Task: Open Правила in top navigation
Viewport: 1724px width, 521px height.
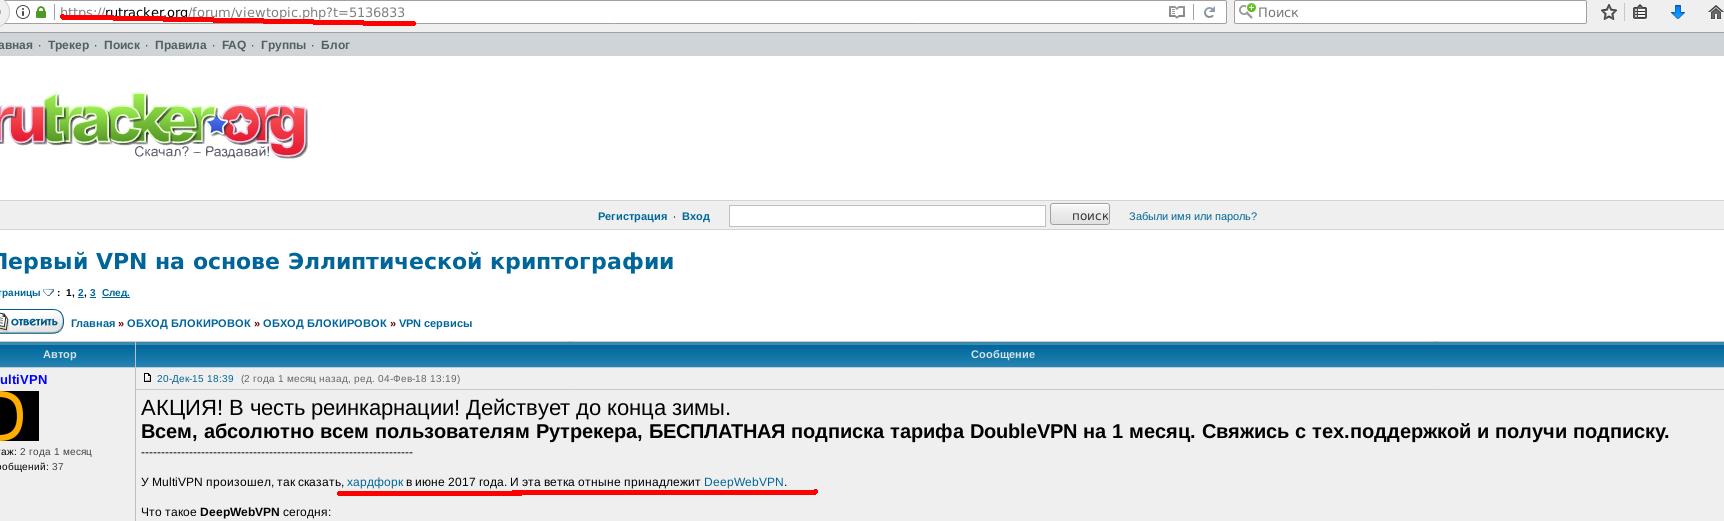Action: [x=181, y=45]
